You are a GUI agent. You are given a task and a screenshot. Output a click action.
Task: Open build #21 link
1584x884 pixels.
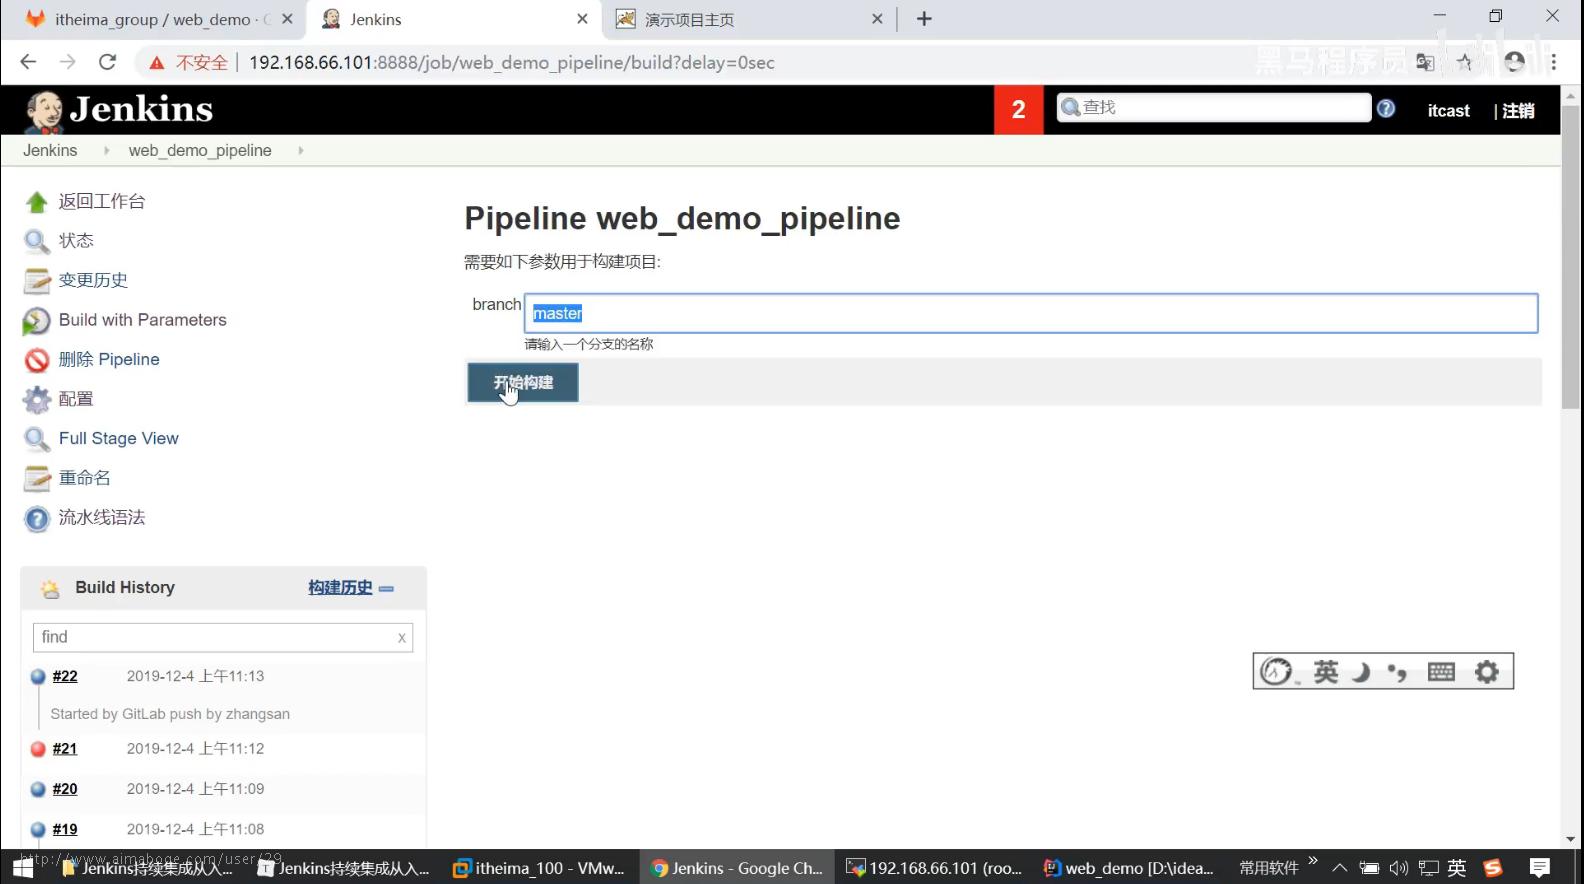pos(65,749)
